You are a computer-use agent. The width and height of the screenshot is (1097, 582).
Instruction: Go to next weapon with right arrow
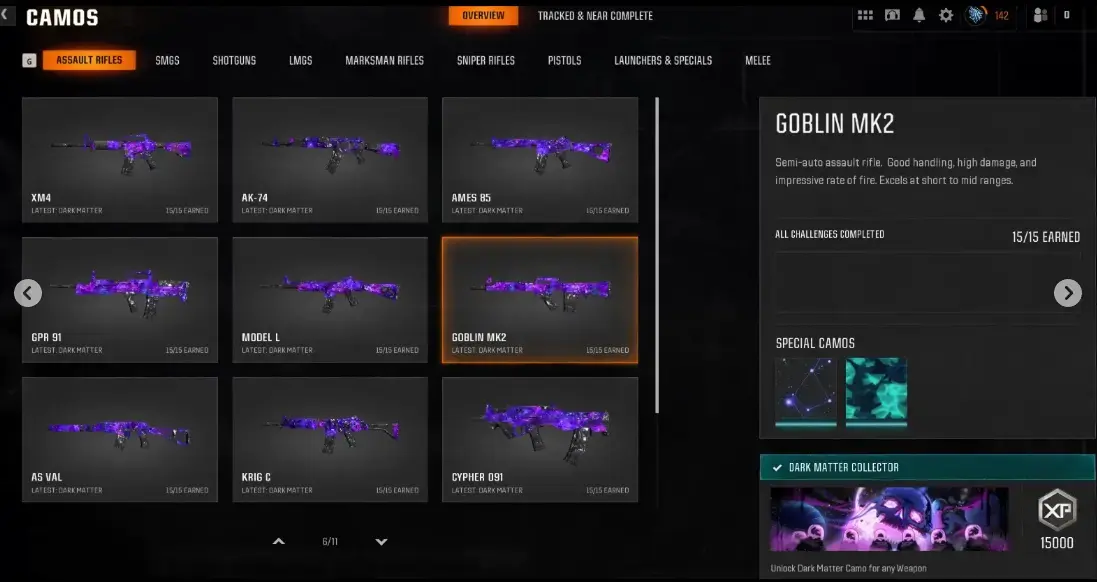1068,293
